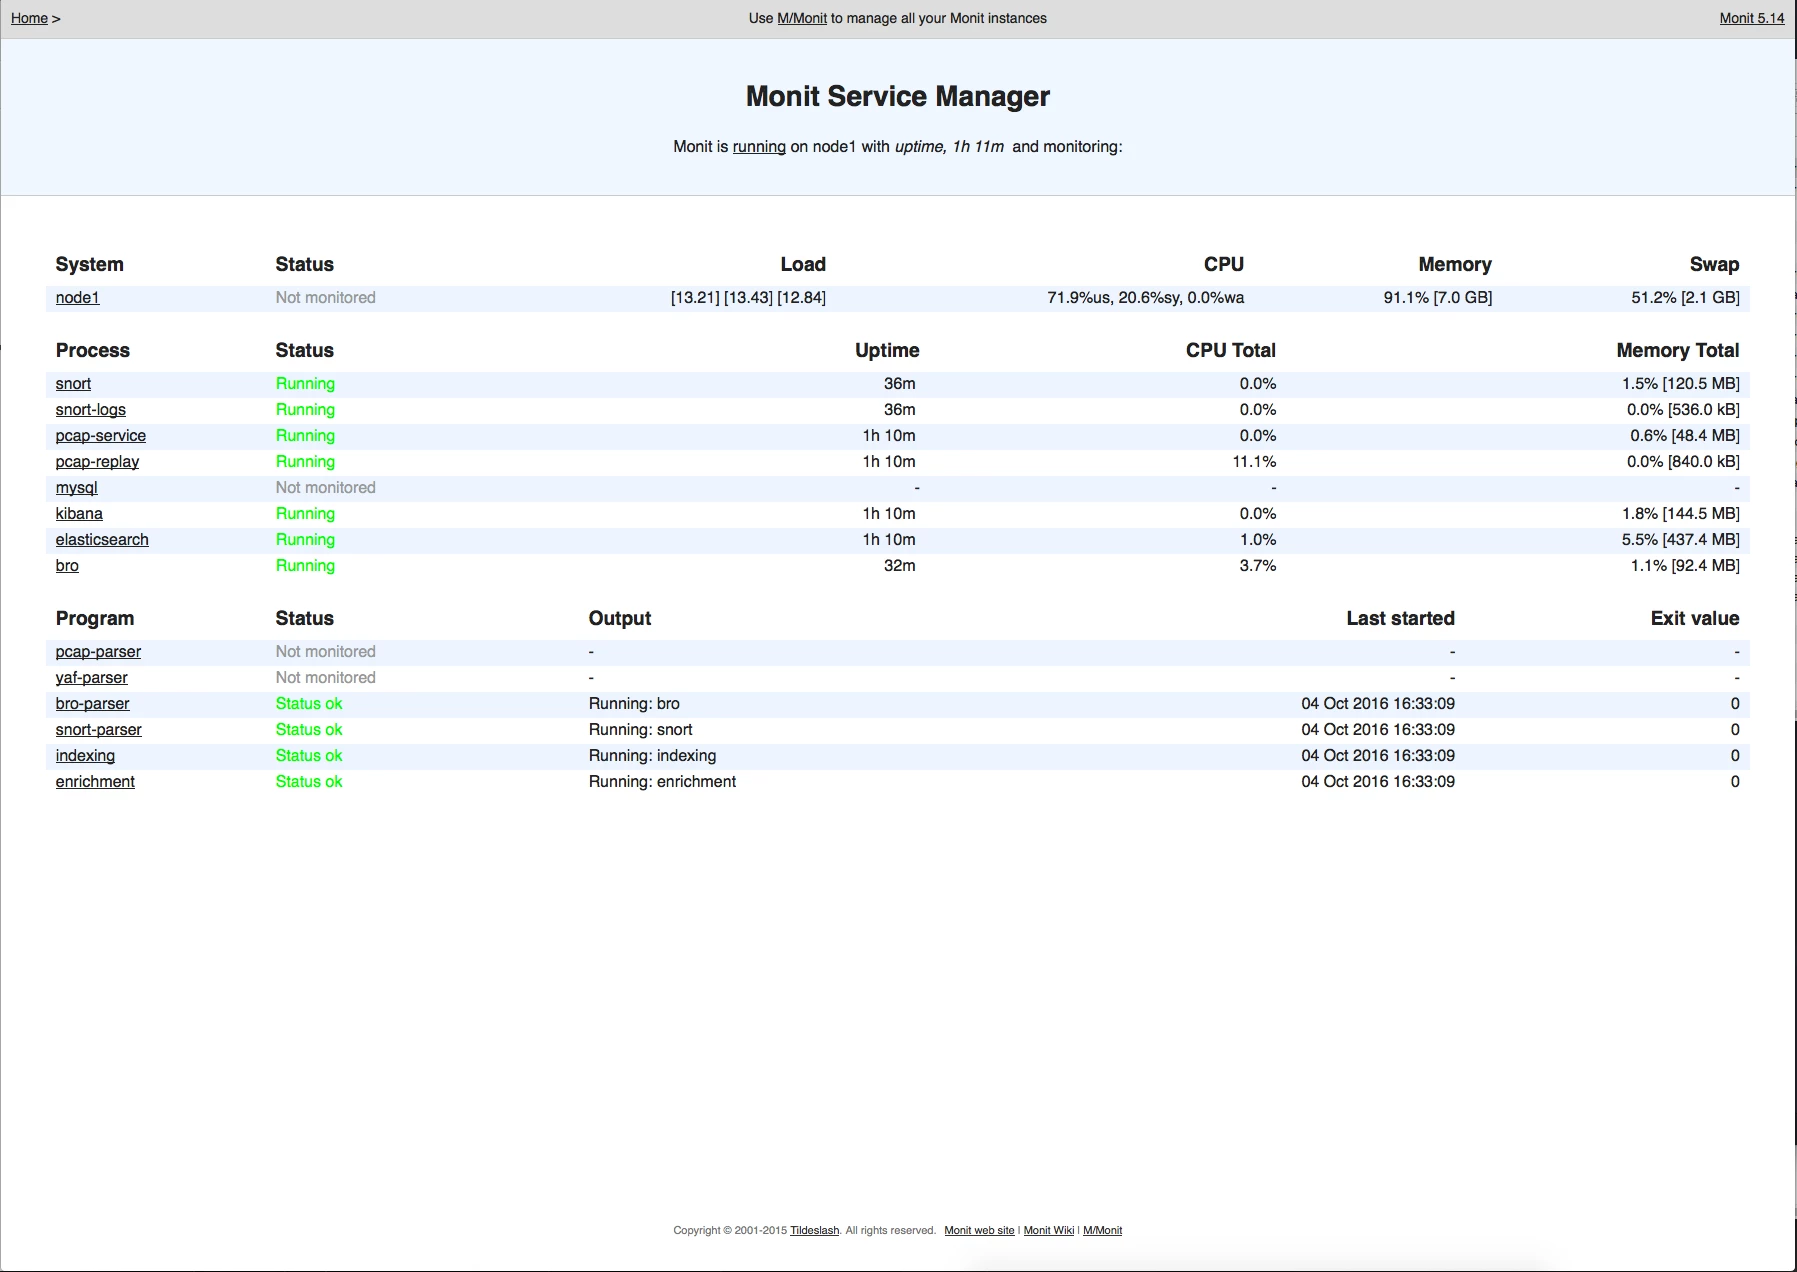This screenshot has width=1797, height=1272.
Task: Open the bro process link
Action: point(67,565)
